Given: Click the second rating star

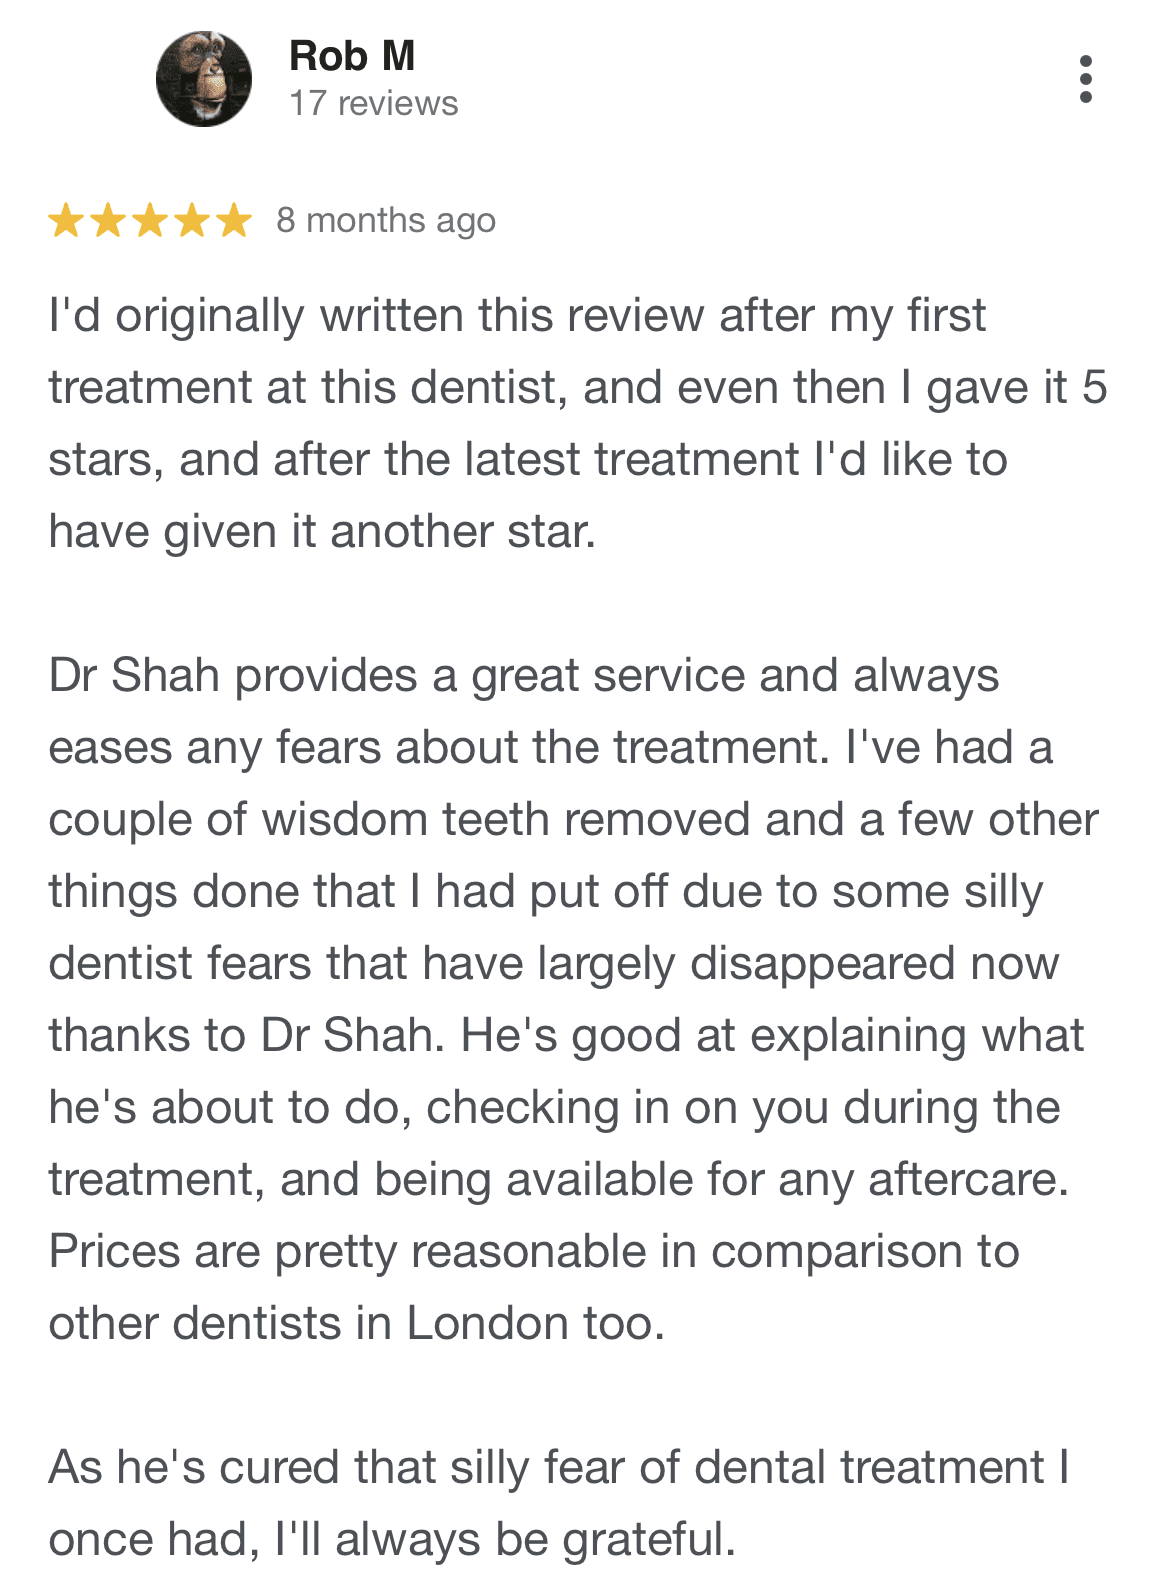Looking at the screenshot, I should click(x=108, y=220).
